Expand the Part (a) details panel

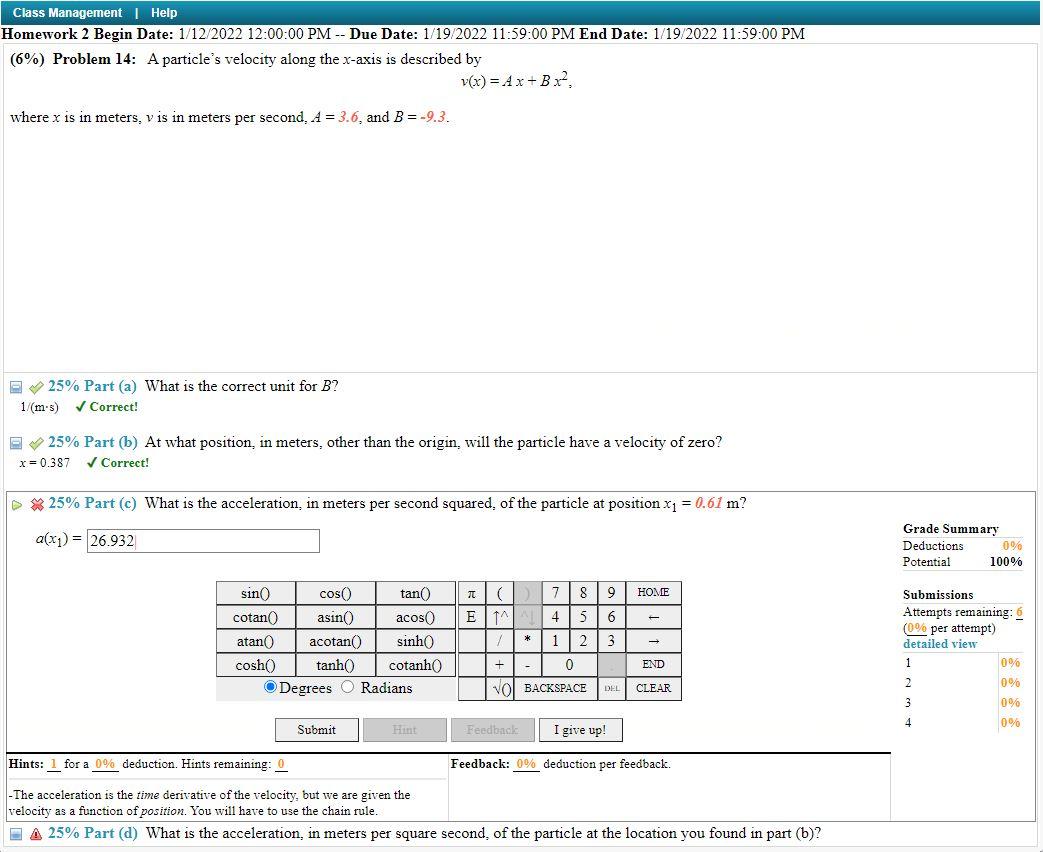[x=15, y=386]
